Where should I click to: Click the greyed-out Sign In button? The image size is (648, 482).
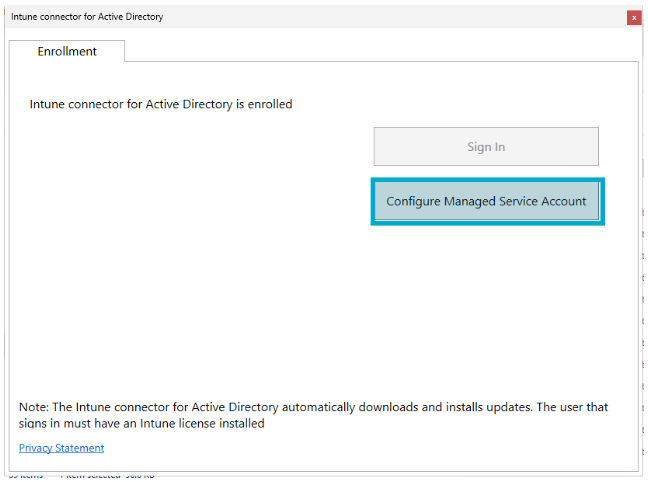486,147
